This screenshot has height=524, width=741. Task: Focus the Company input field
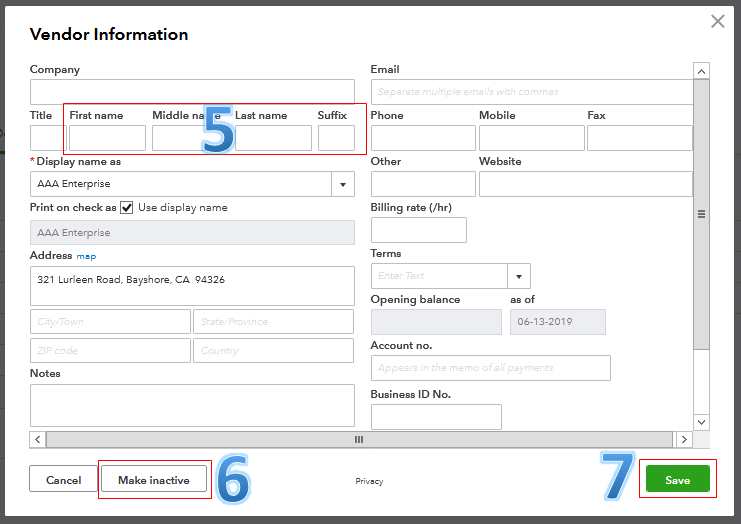(x=192, y=92)
